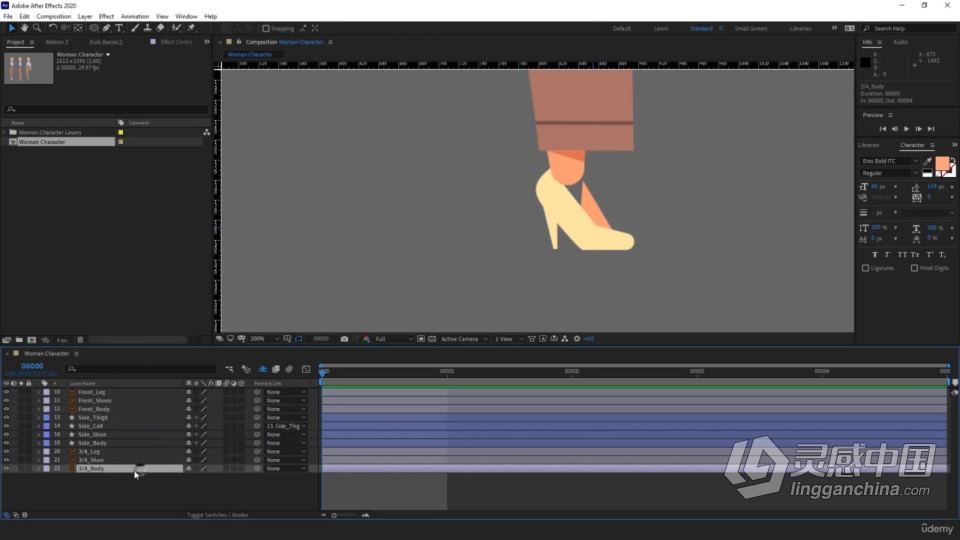The width and height of the screenshot is (960, 540).
Task: Enable Frame Blending for the timeline
Action: click(276, 369)
